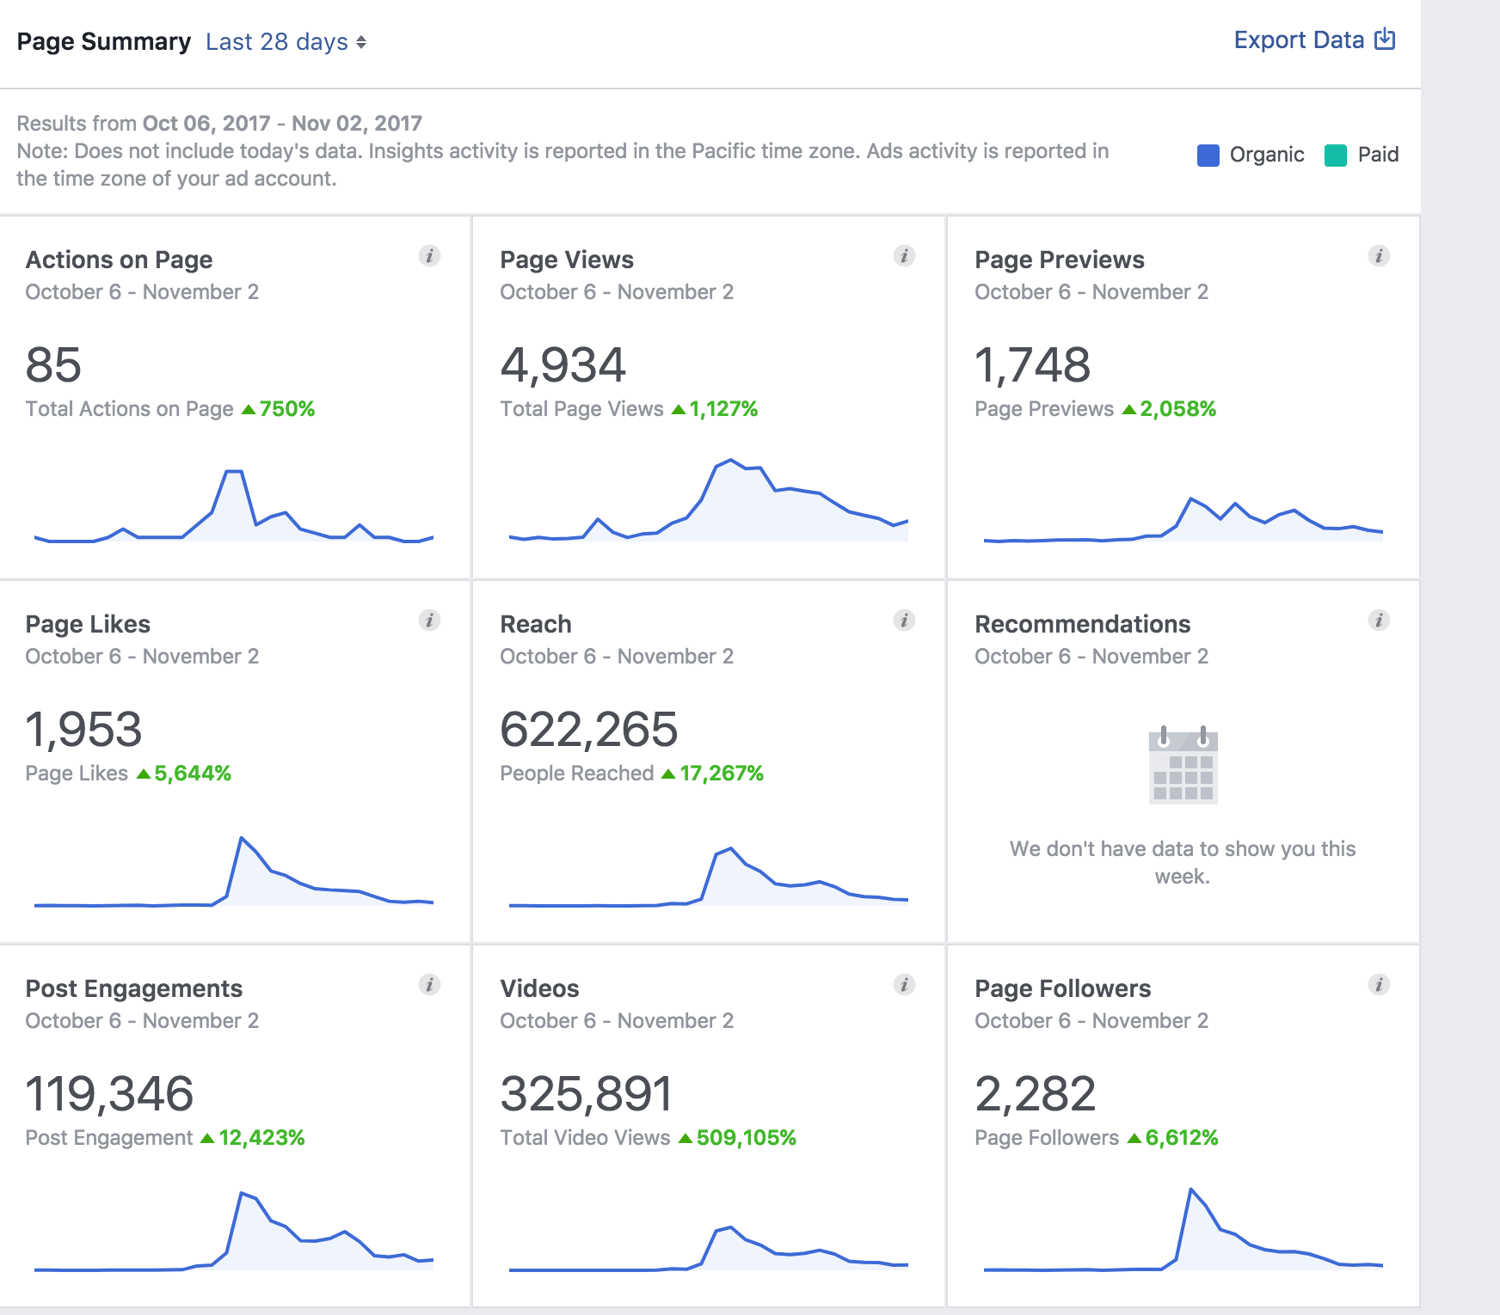
Task: Click the Export Data link
Action: (x=1299, y=40)
